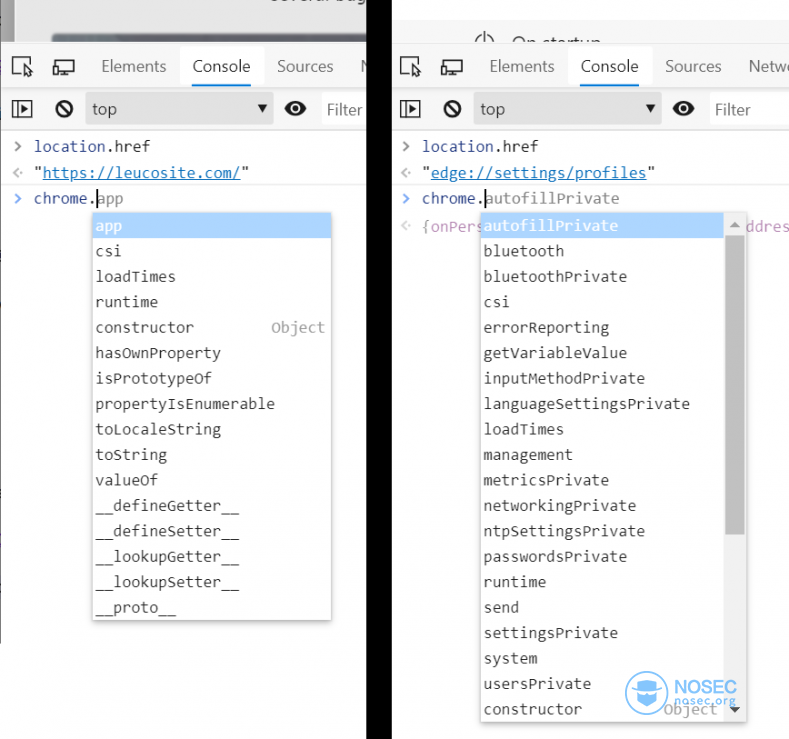Choose 'getVariableValue' suggestion
The width and height of the screenshot is (789, 739).
pos(602,353)
